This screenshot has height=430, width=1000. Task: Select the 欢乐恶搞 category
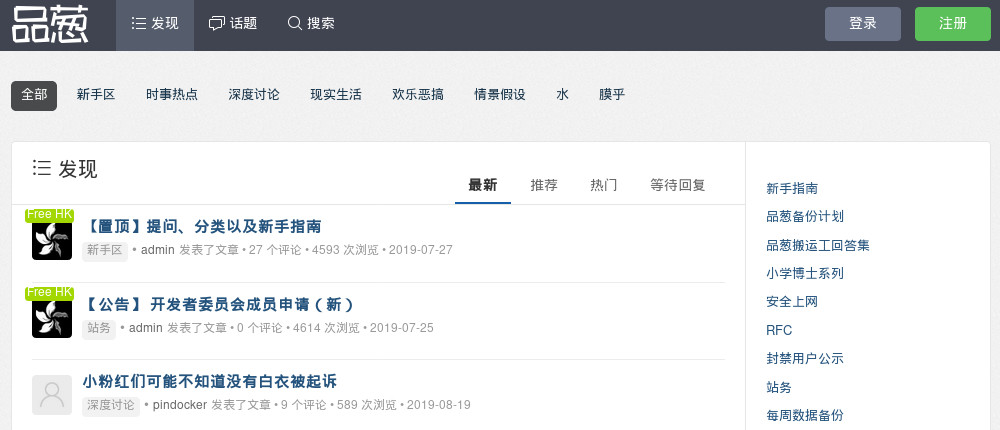click(x=418, y=95)
